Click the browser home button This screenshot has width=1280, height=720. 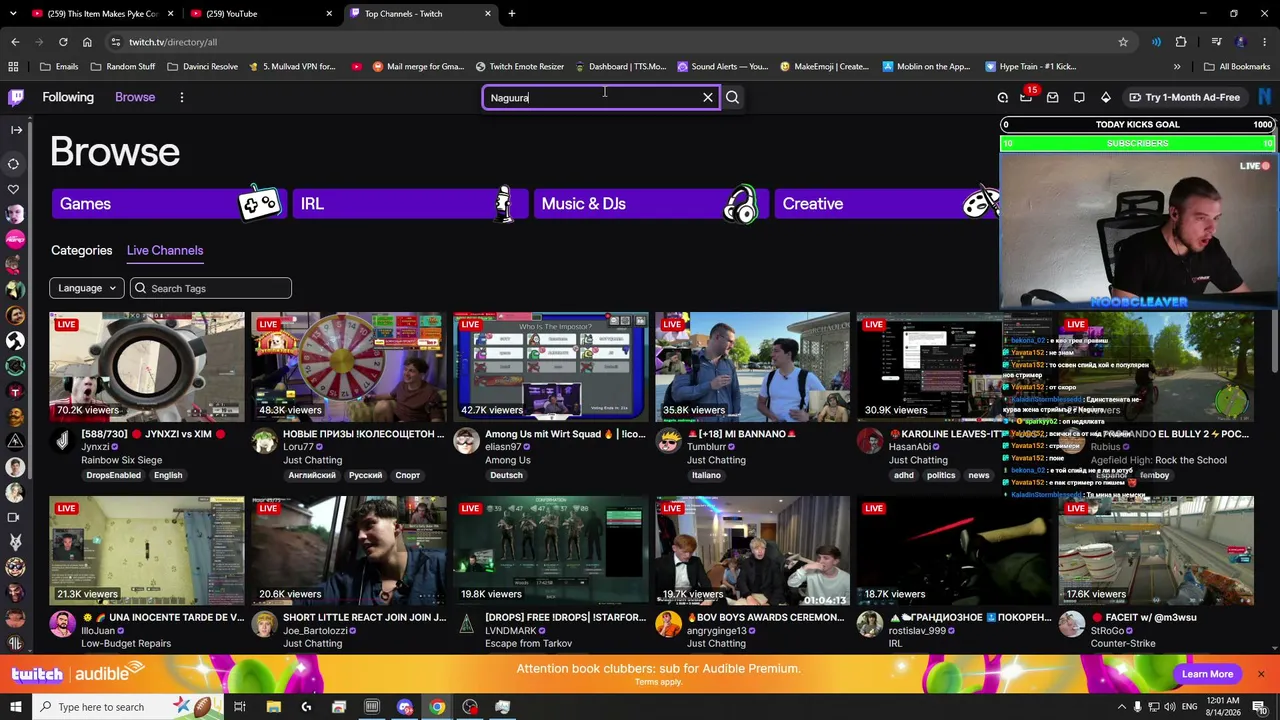[87, 42]
